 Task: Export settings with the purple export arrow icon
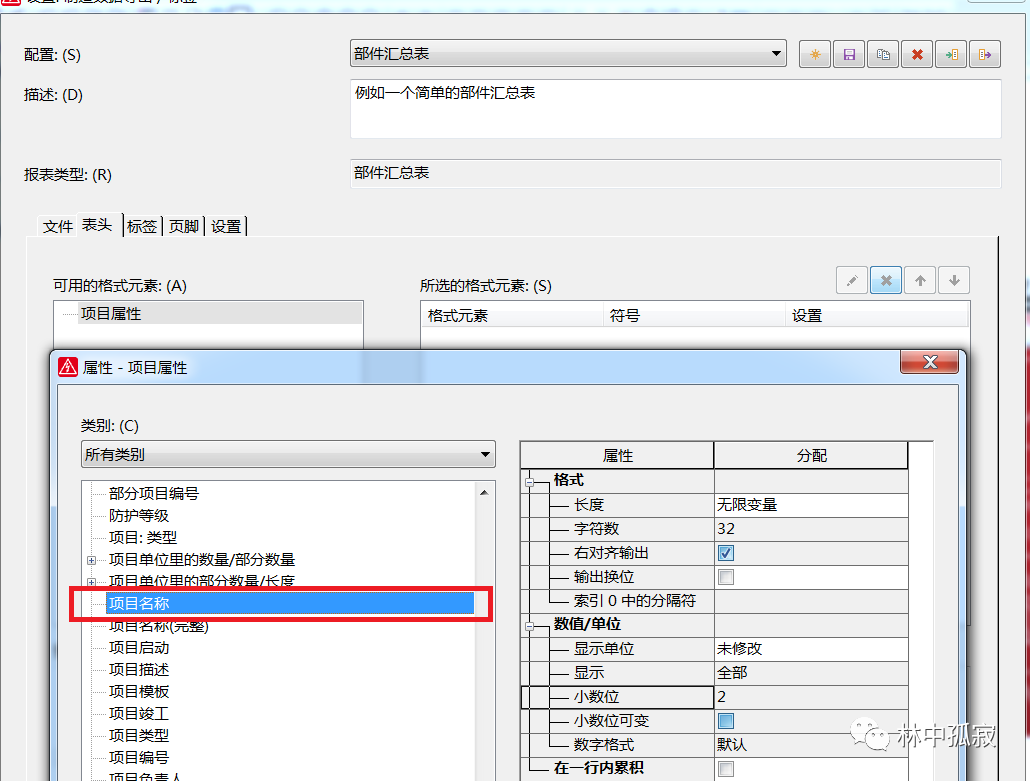pyautogui.click(x=985, y=54)
